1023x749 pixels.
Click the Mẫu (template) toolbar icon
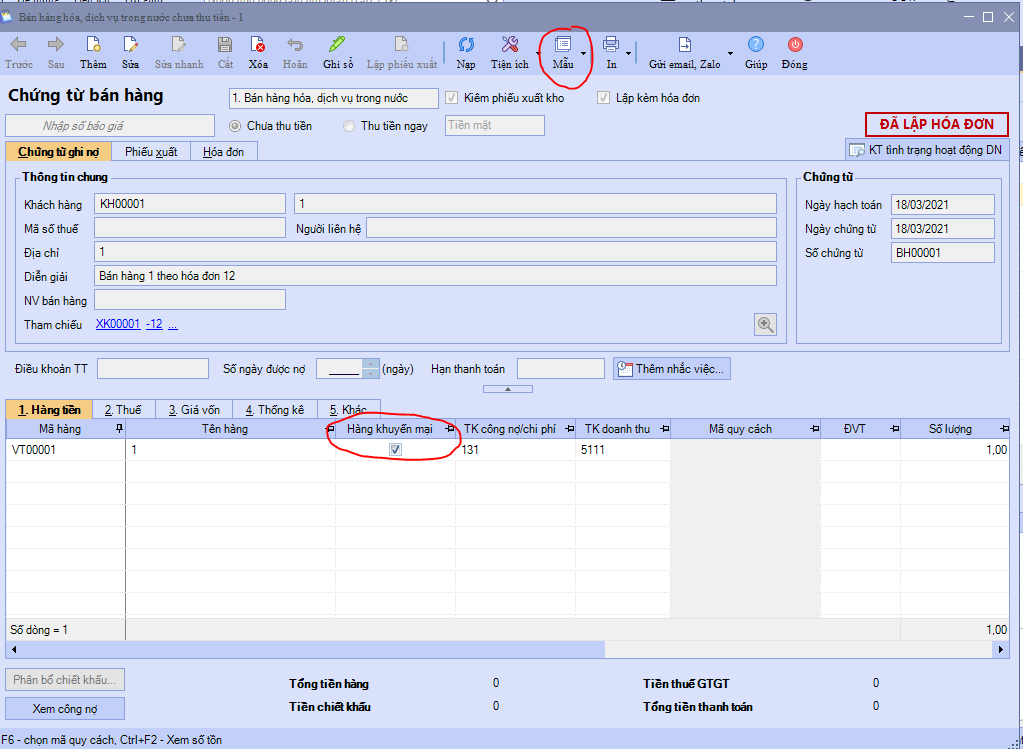(562, 44)
